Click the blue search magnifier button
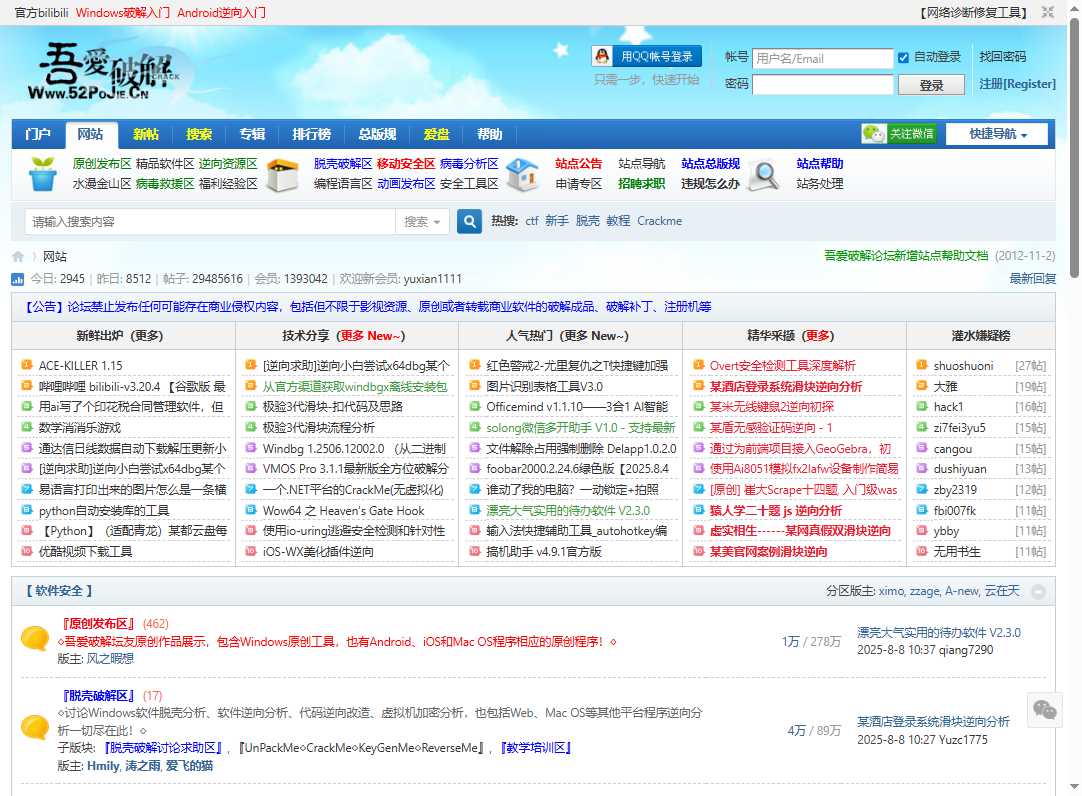The width and height of the screenshot is (1082, 796). pyautogui.click(x=469, y=221)
